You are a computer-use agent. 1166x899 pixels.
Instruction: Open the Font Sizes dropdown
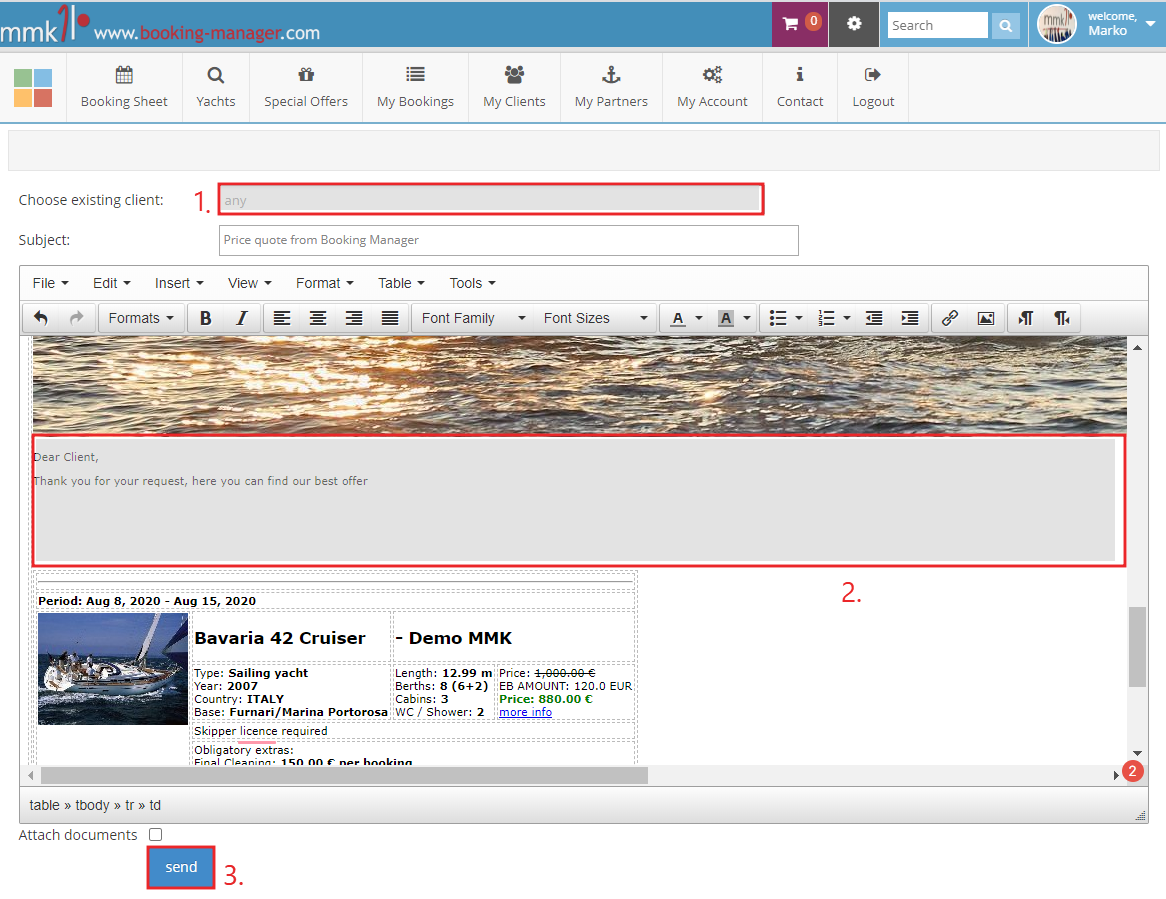coord(595,318)
